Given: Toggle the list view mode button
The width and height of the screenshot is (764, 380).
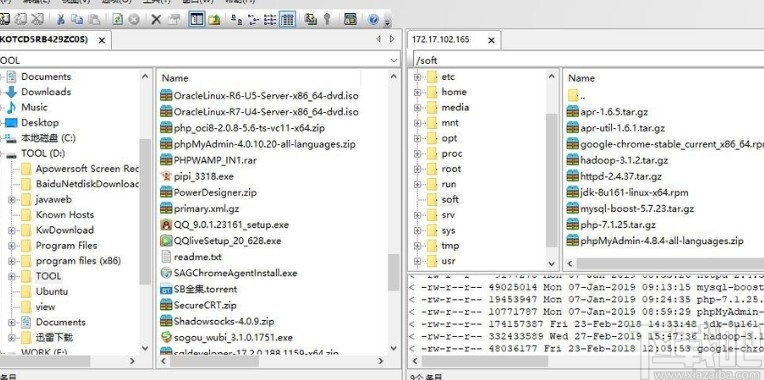Looking at the screenshot, I should point(269,19).
